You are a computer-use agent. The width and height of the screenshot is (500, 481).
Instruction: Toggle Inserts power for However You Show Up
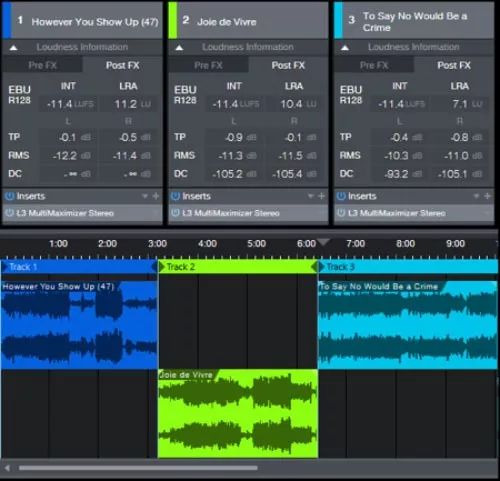click(x=9, y=196)
